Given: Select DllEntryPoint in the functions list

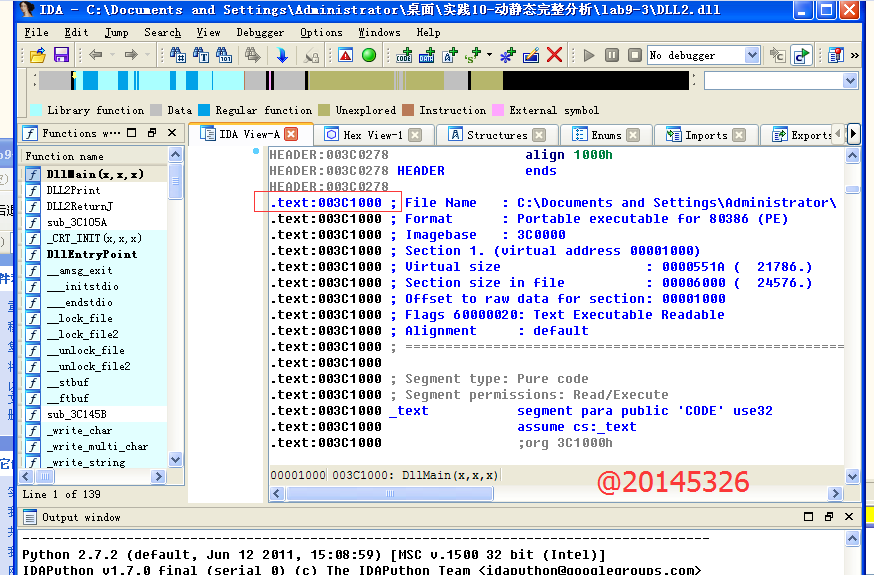Looking at the screenshot, I should (x=91, y=254).
